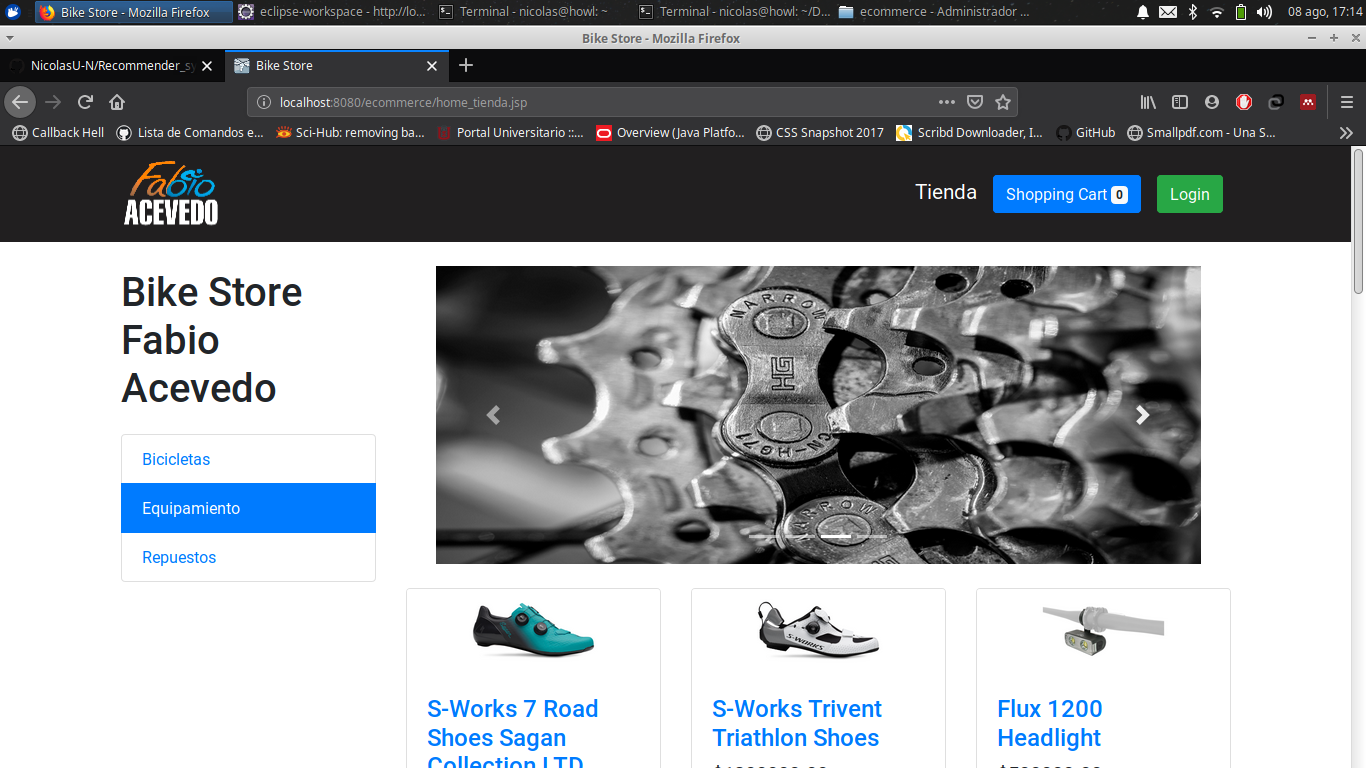Switch to the NicolasU-N/Recommender tab
Screen dimensions: 1366x768
[110, 65]
